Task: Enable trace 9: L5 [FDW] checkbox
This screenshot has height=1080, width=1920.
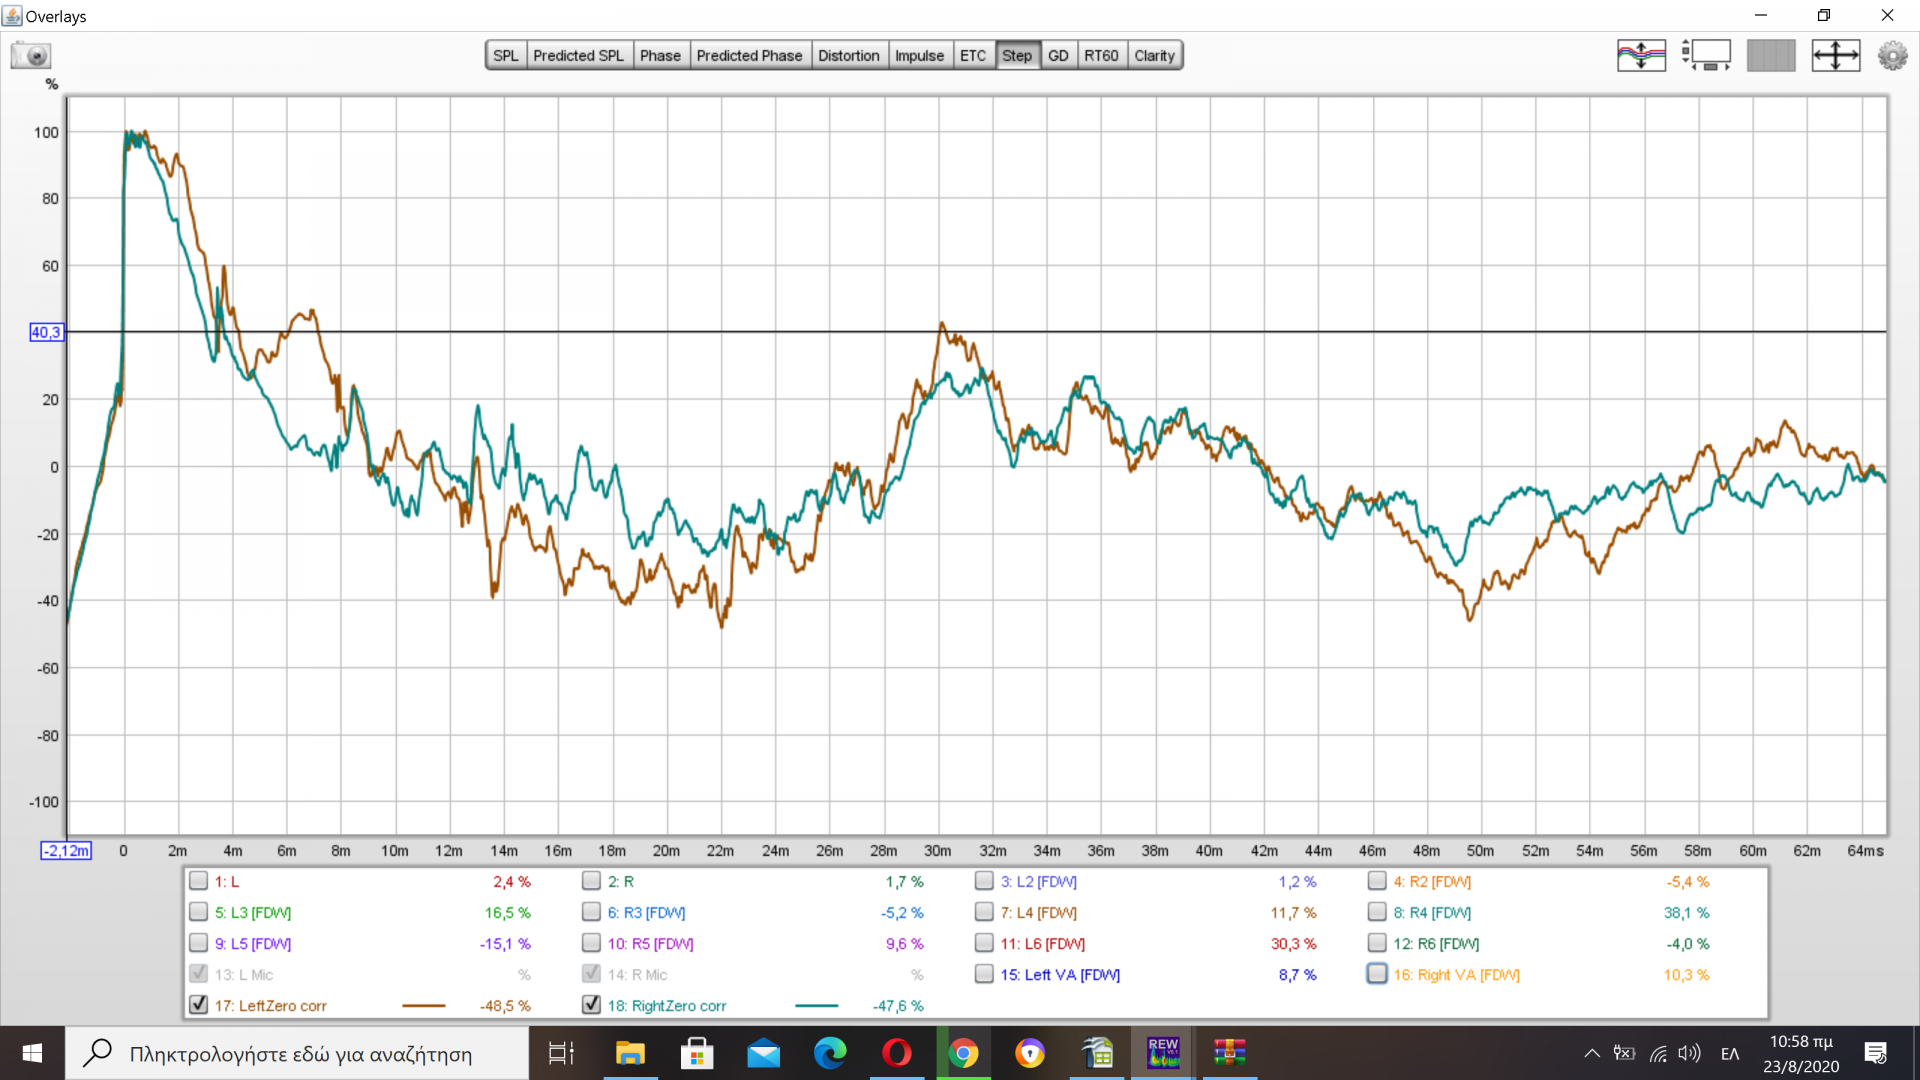Action: pos(198,943)
